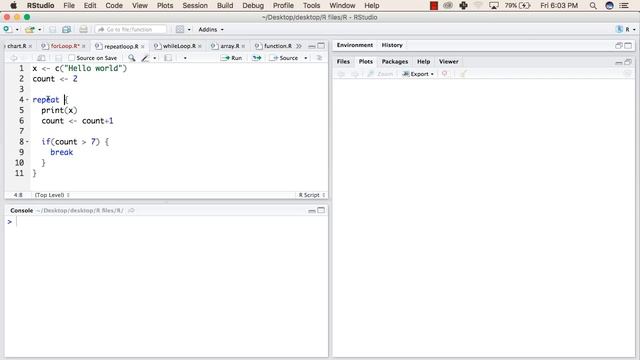Switch to the Packages tab
The image size is (640, 360).
395,62
